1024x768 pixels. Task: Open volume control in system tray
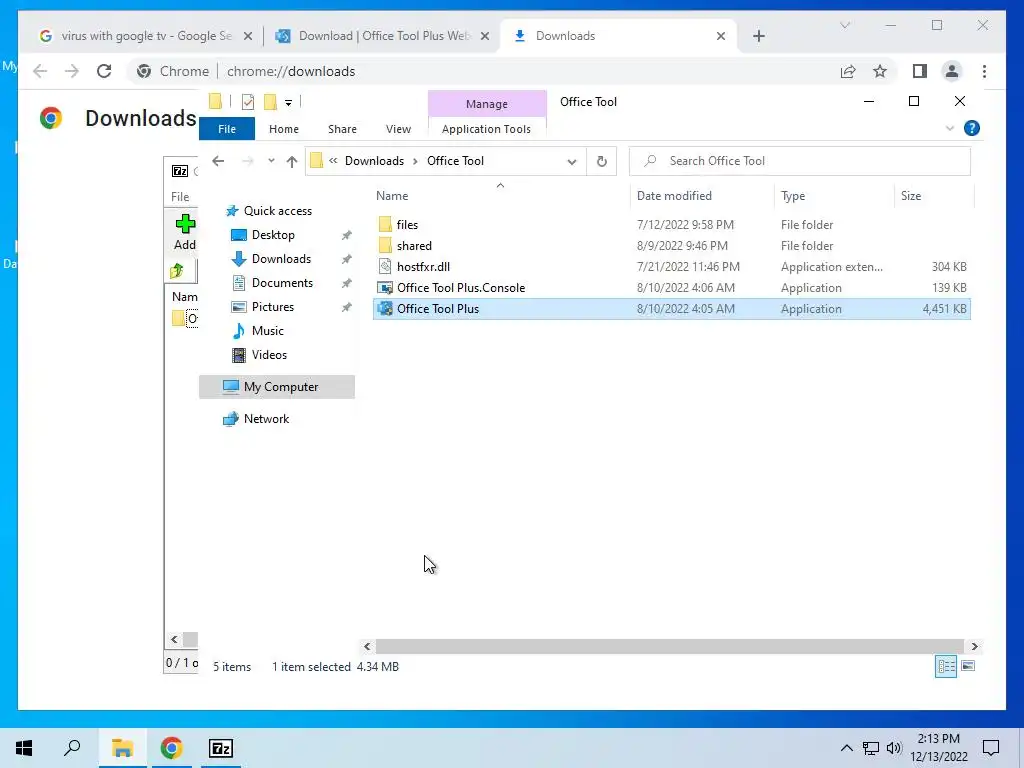tap(894, 748)
